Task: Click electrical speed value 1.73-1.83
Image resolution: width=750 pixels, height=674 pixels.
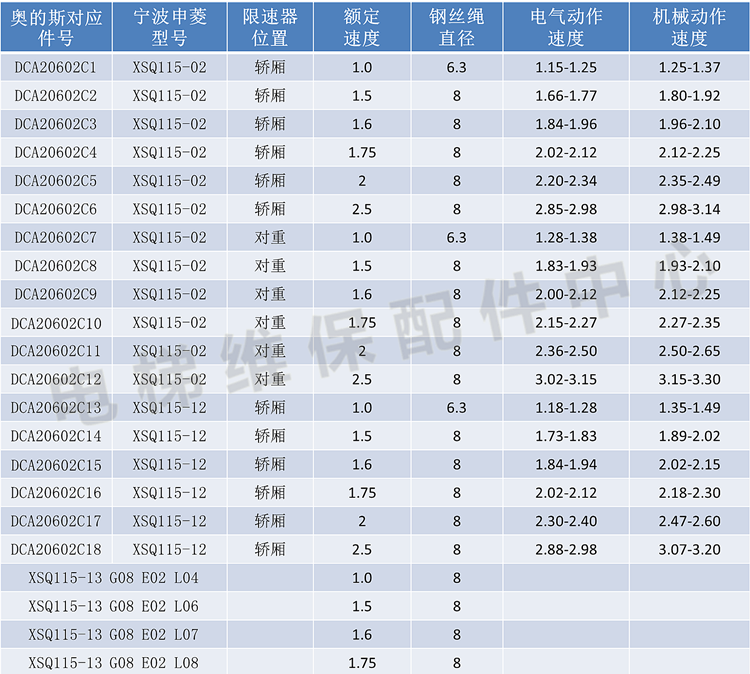Action: tap(566, 436)
